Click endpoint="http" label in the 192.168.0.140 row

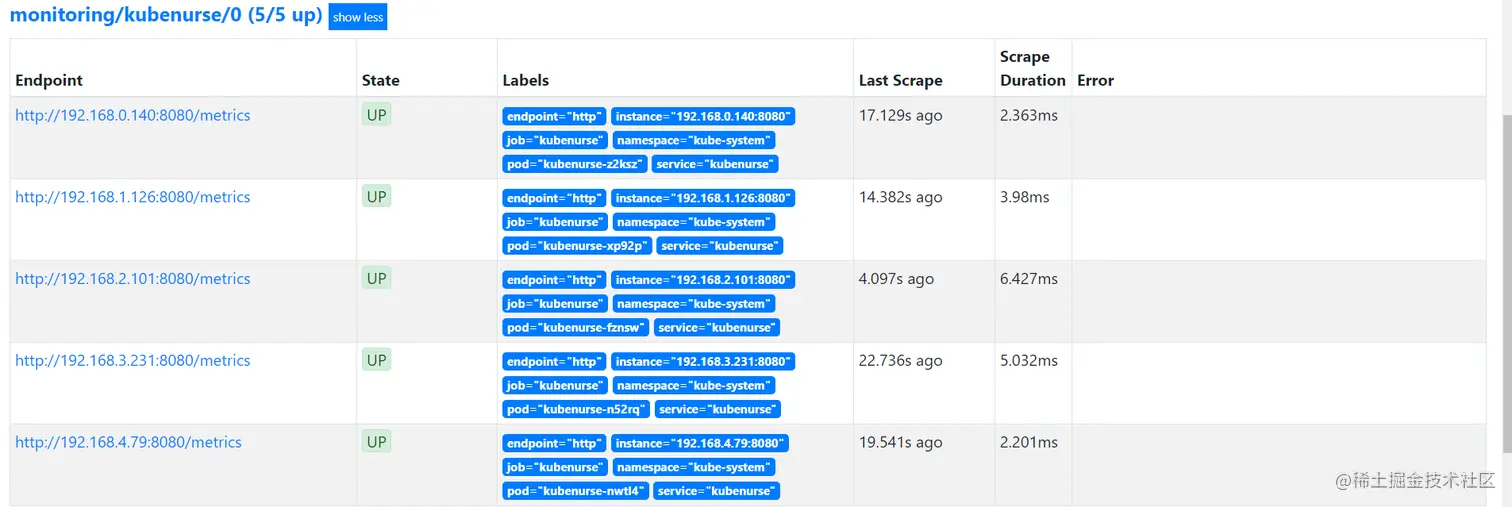(554, 117)
